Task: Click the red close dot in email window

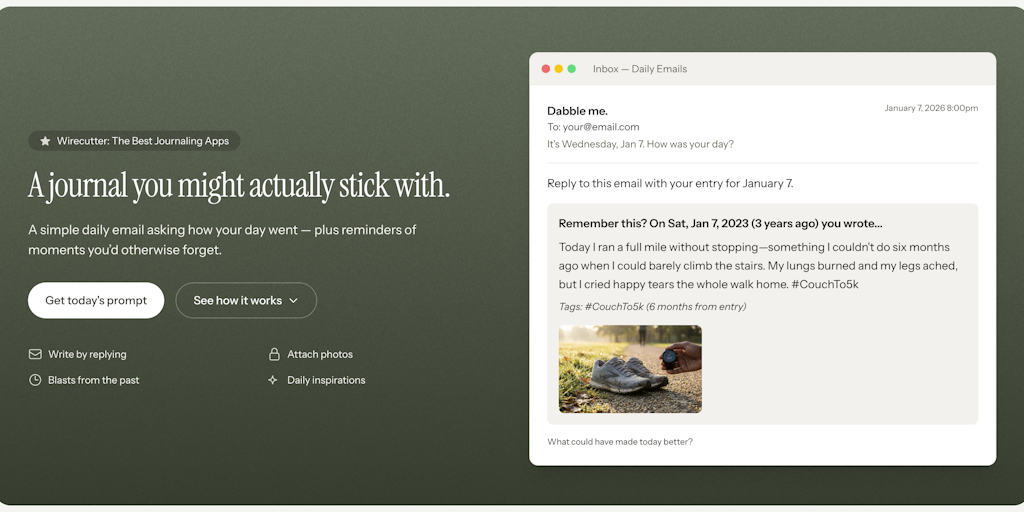Action: coord(546,69)
